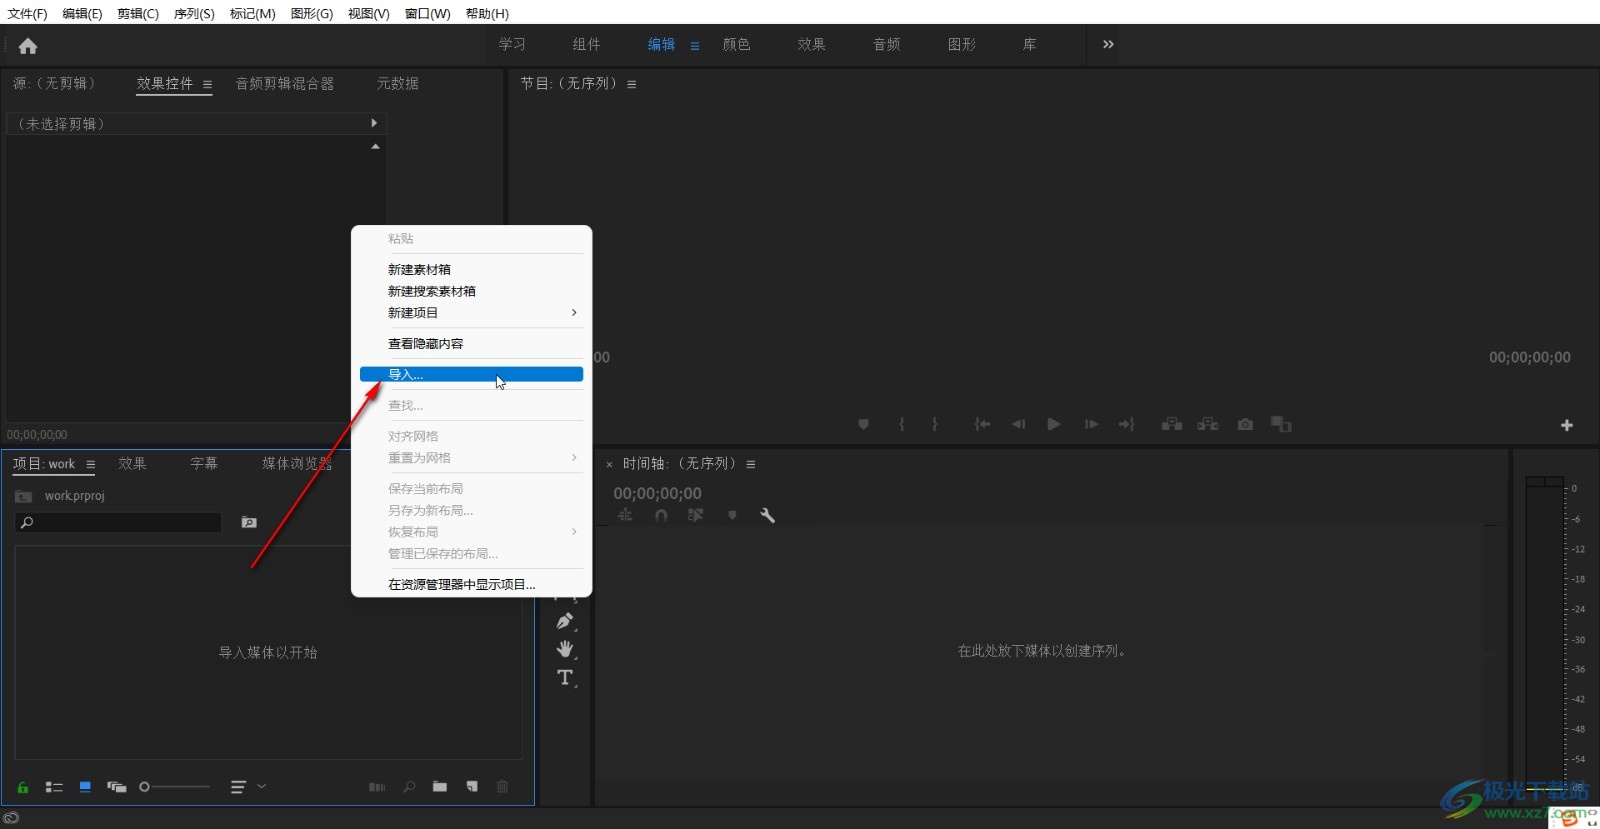Image resolution: width=1600 pixels, height=829 pixels.
Task: Toggle linked selection in timeline
Action: [695, 515]
